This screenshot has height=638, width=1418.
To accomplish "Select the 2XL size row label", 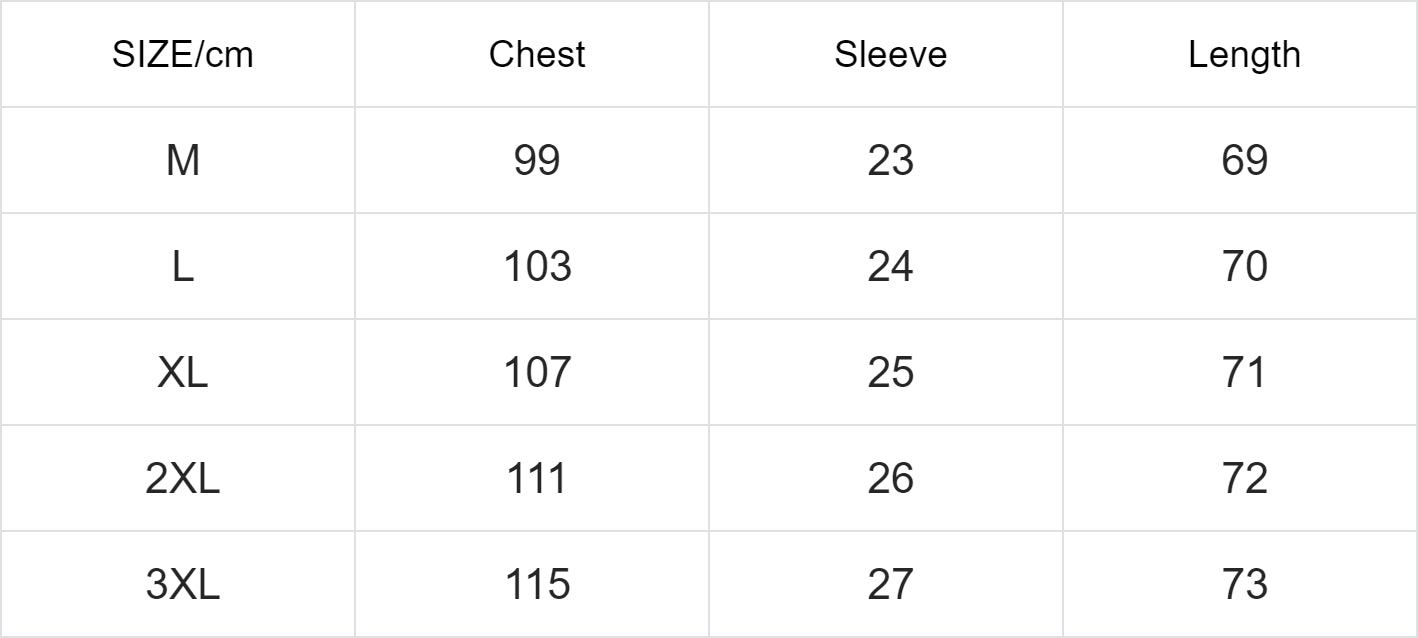I will pyautogui.click(x=182, y=479).
